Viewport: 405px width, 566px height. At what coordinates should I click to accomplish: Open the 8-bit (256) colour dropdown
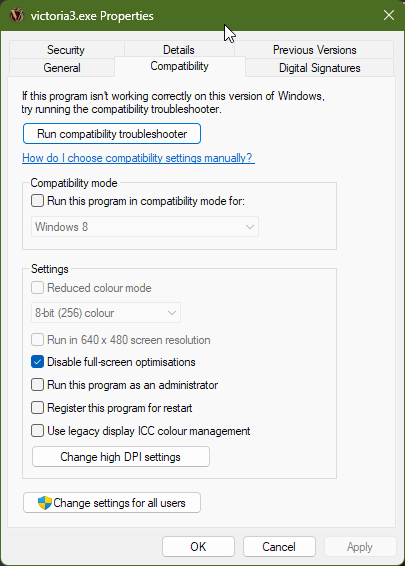pyautogui.click(x=106, y=313)
